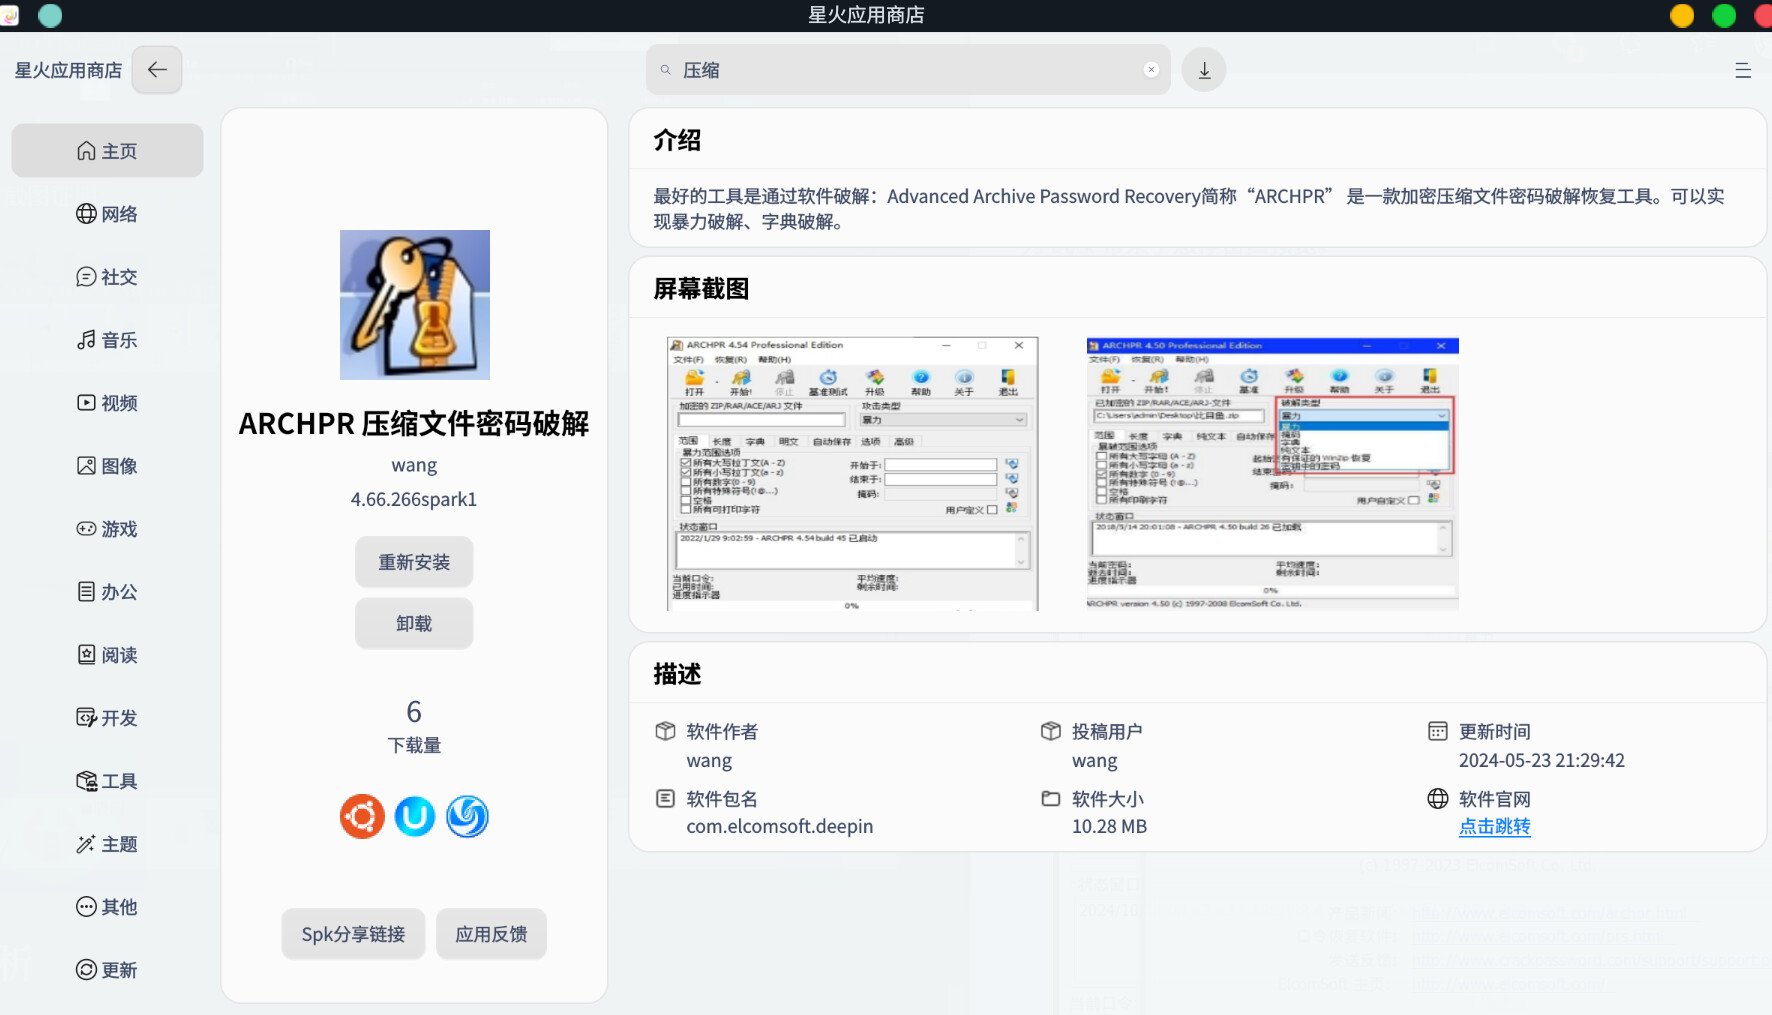This screenshot has height=1015, width=1772.
Task: Click the package name com.elcomsoft.deepin
Action: coord(780,827)
